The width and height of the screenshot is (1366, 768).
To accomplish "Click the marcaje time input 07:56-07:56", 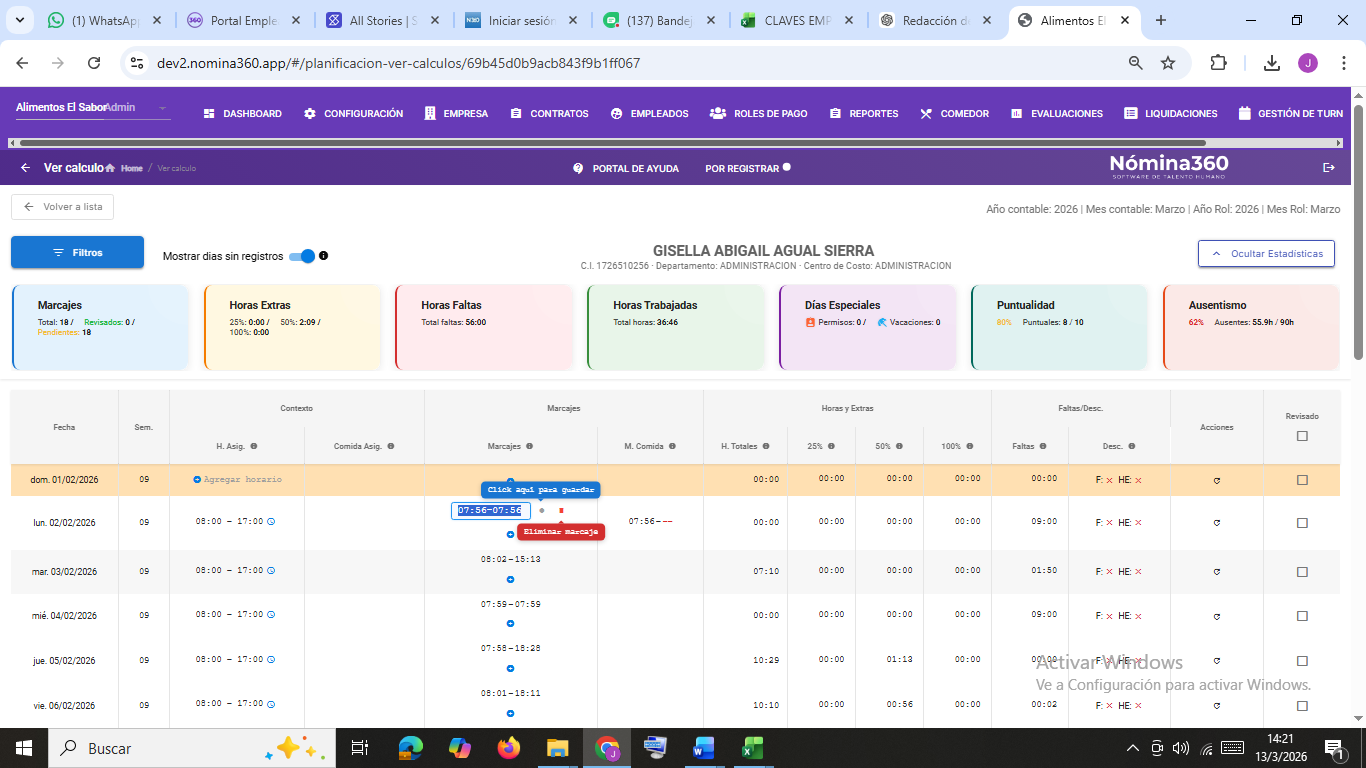I will 491,511.
